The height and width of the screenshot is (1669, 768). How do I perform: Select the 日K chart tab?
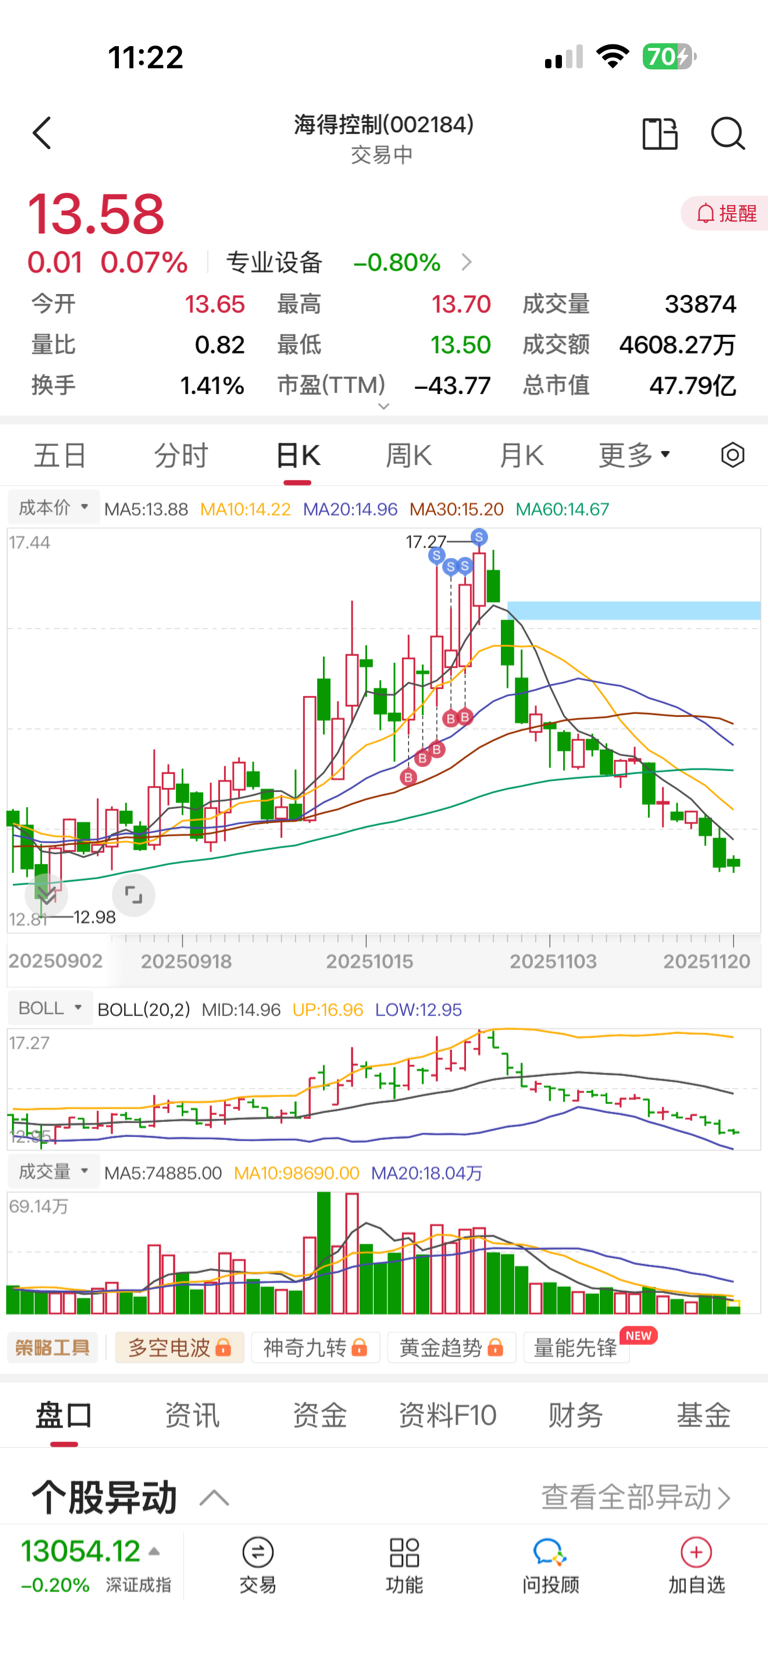point(297,455)
